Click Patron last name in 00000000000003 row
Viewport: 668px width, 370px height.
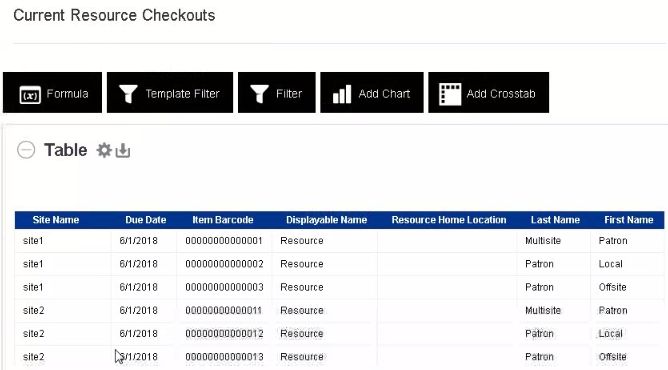[x=539, y=287]
